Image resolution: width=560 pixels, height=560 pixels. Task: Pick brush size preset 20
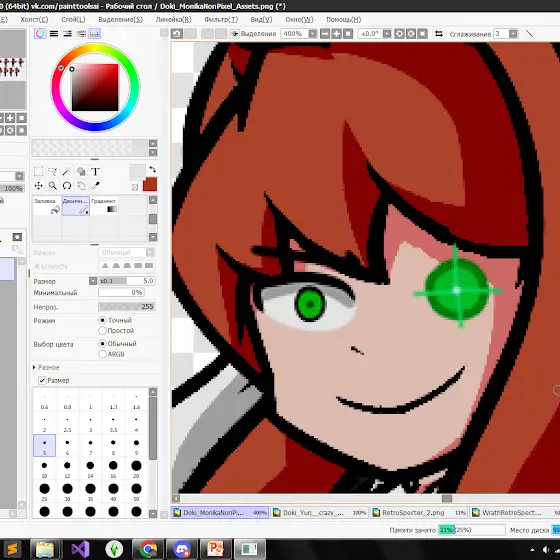pyautogui.click(x=136, y=468)
